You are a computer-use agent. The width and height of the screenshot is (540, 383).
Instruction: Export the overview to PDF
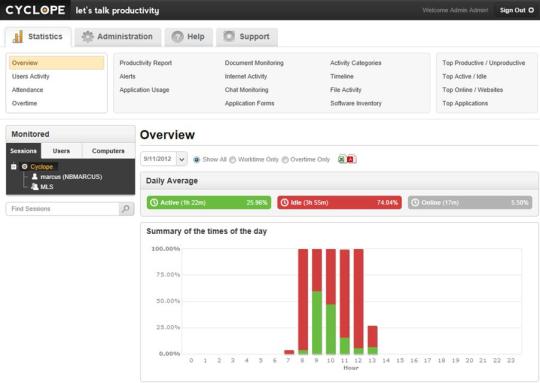[x=351, y=159]
